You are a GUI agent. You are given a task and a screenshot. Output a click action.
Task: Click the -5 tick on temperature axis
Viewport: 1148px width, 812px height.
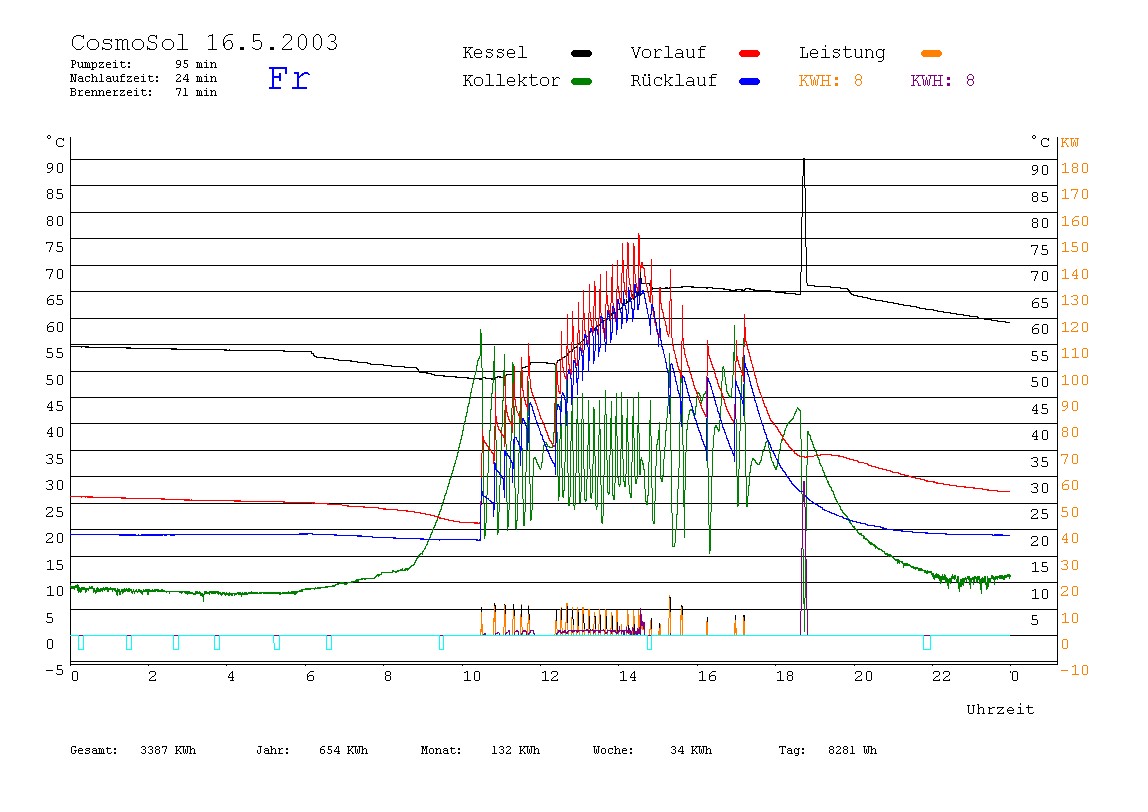[54, 670]
